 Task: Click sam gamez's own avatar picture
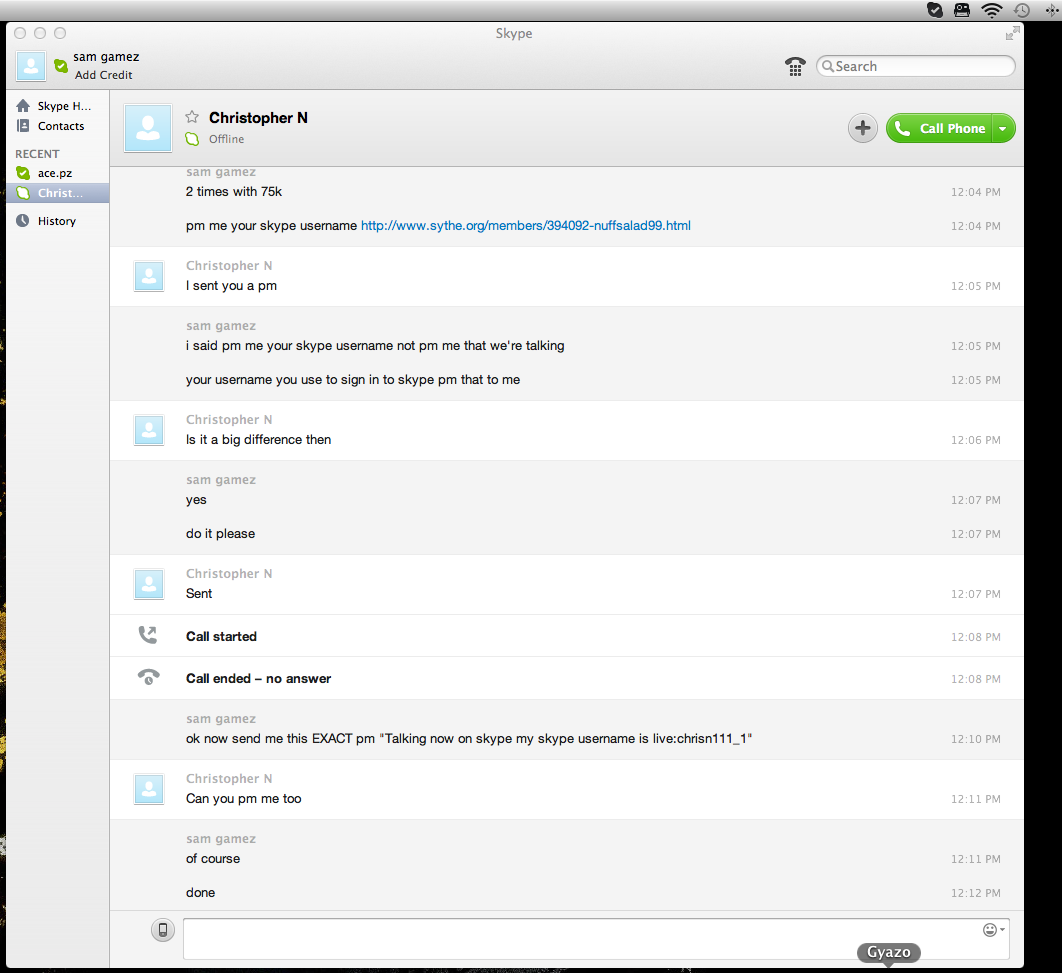(x=31, y=66)
